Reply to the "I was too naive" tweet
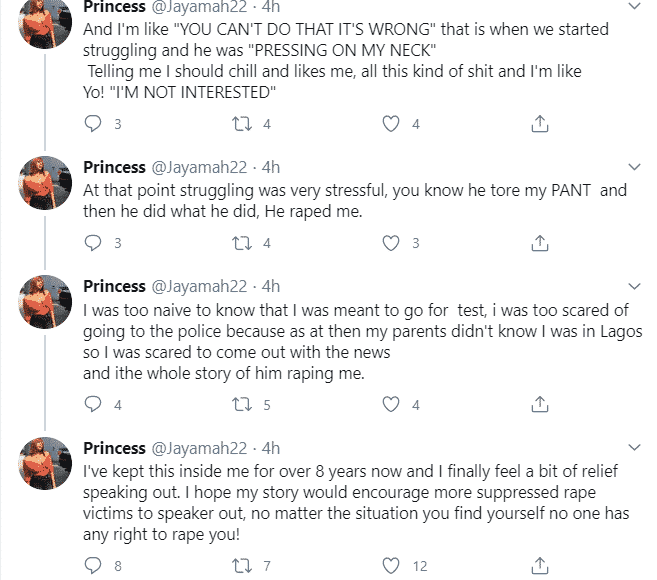657x580 pixels. point(93,405)
